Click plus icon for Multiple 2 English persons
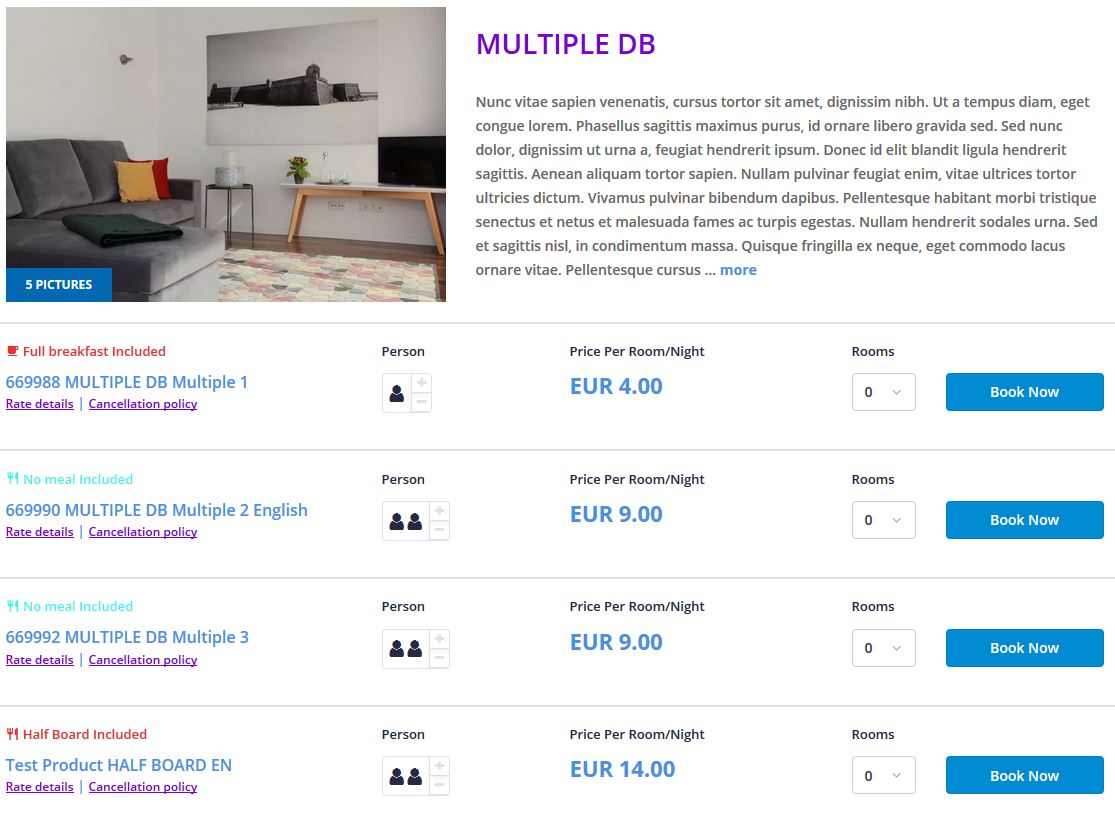1115x817 pixels. [439, 511]
